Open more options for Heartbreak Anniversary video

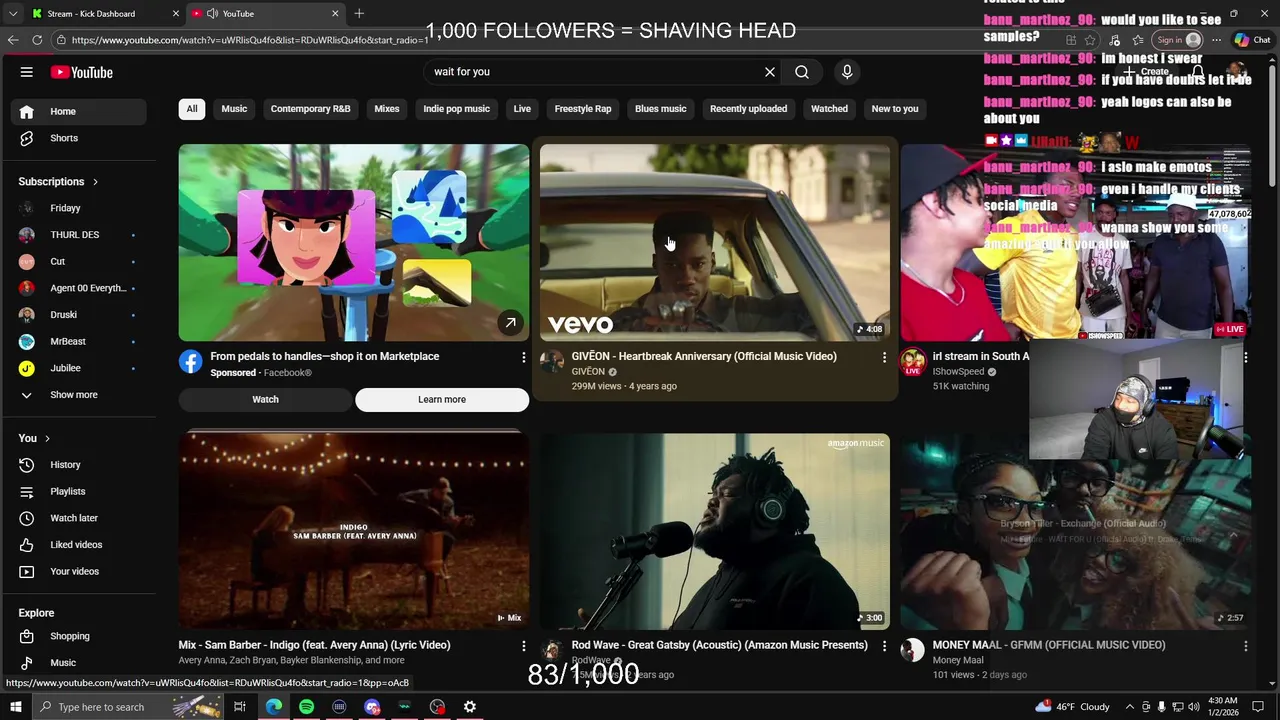(x=884, y=357)
